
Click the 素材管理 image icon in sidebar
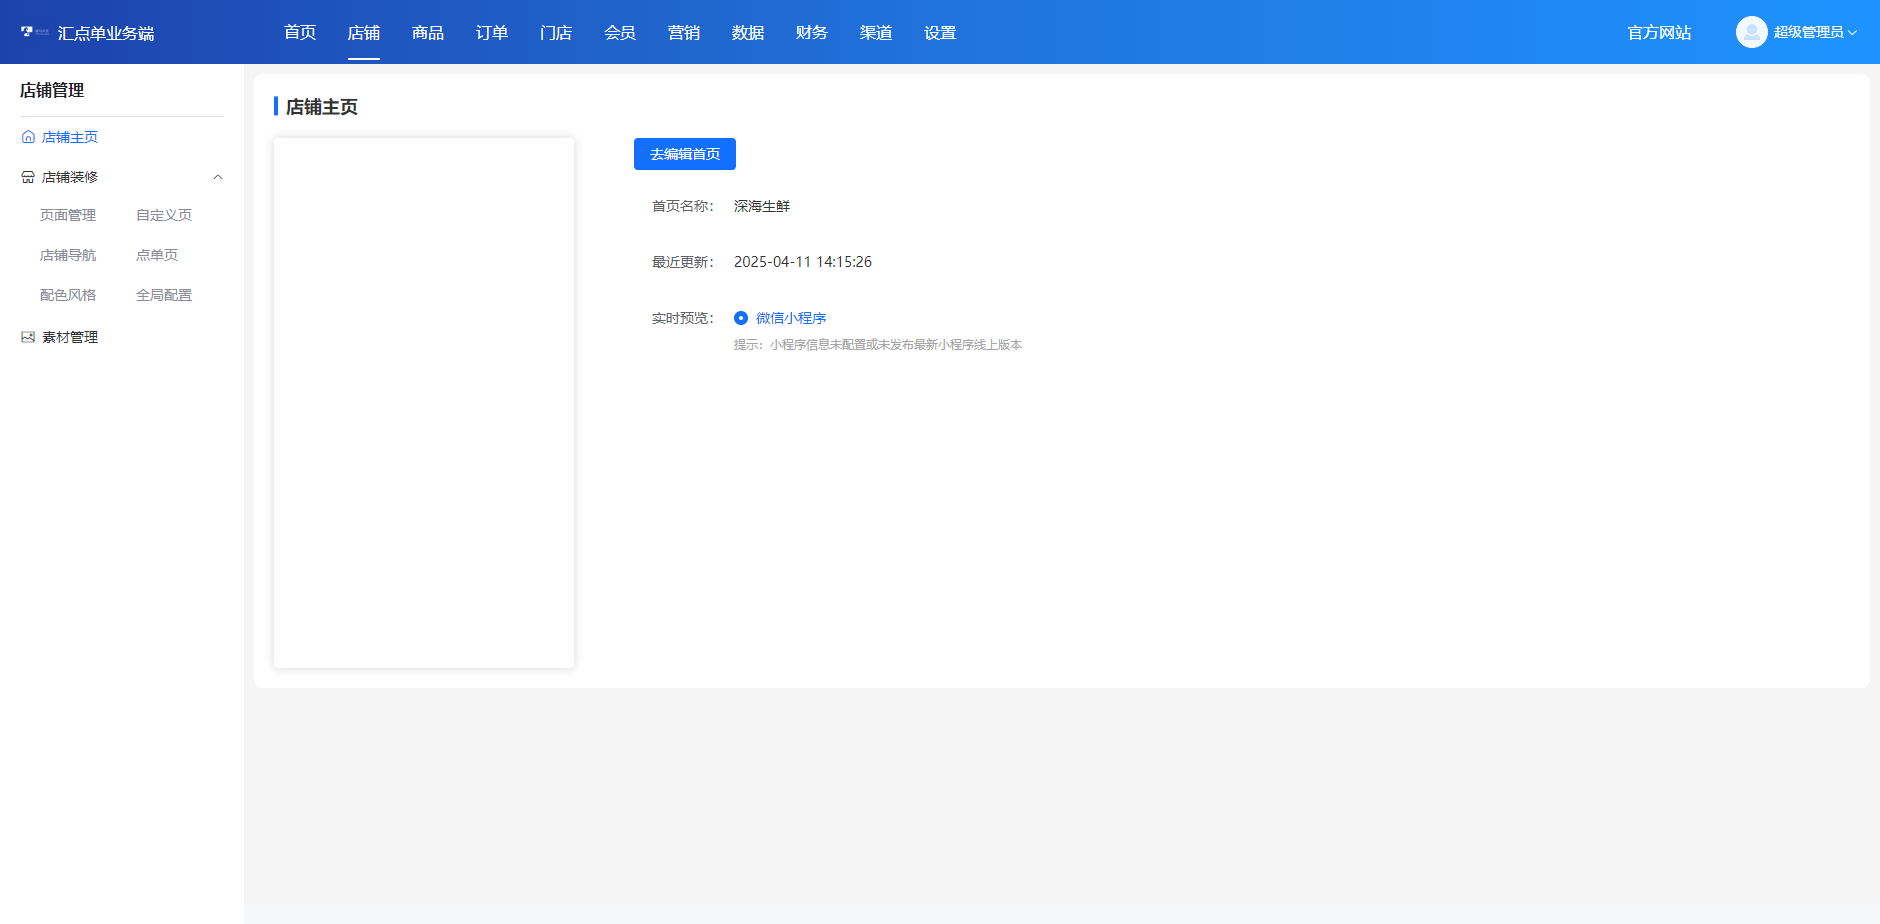pos(28,338)
